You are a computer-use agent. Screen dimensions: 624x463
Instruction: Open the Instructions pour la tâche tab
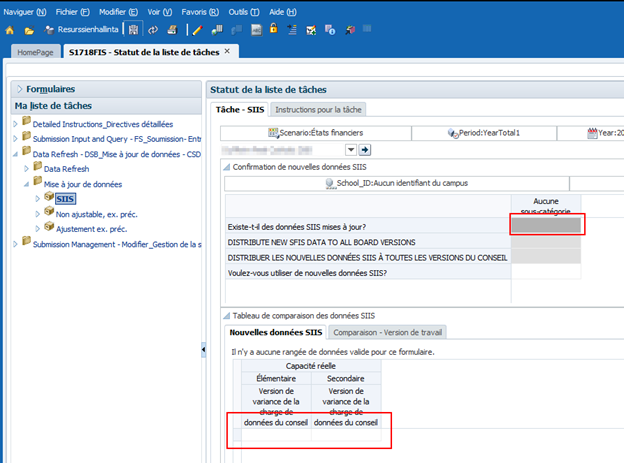coord(319,109)
